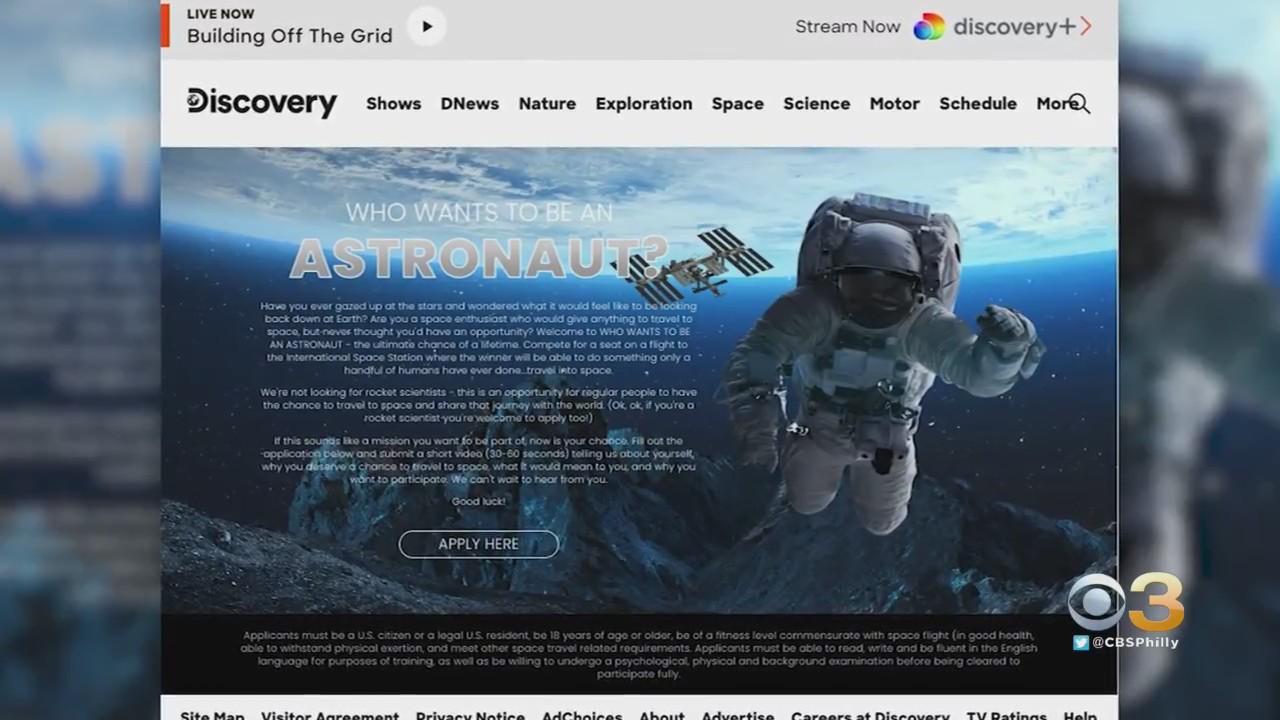This screenshot has width=1280, height=720.
Task: Open Privacy Notice footer link
Action: point(470,716)
